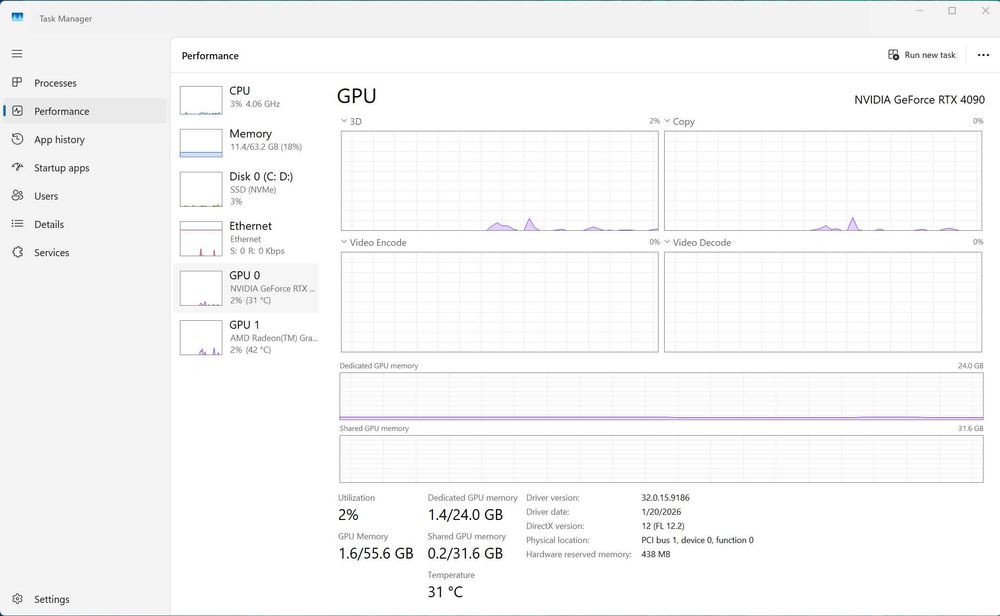Select the Memory mini graph thumbnail

tap(201, 143)
